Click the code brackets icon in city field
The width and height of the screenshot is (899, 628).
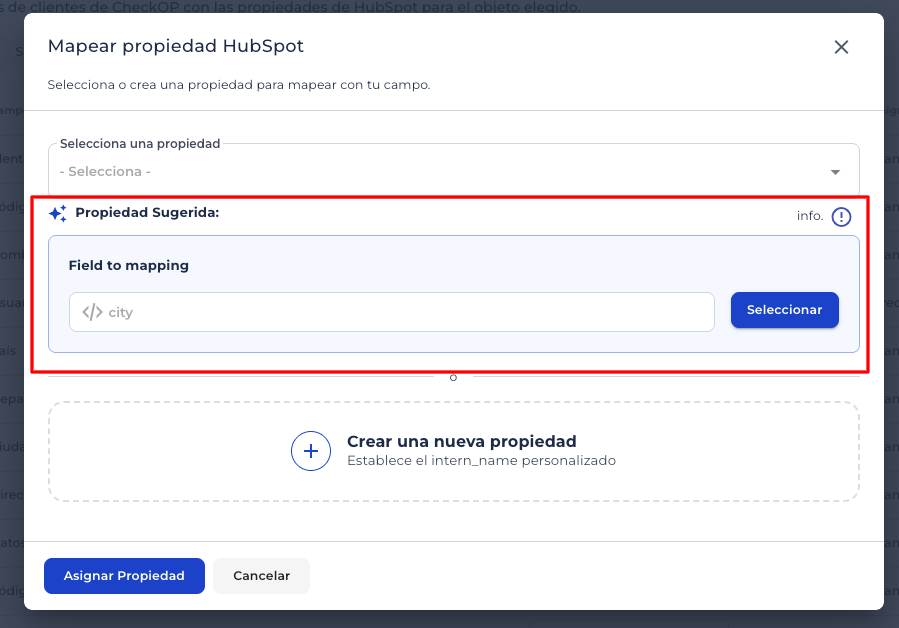92,312
